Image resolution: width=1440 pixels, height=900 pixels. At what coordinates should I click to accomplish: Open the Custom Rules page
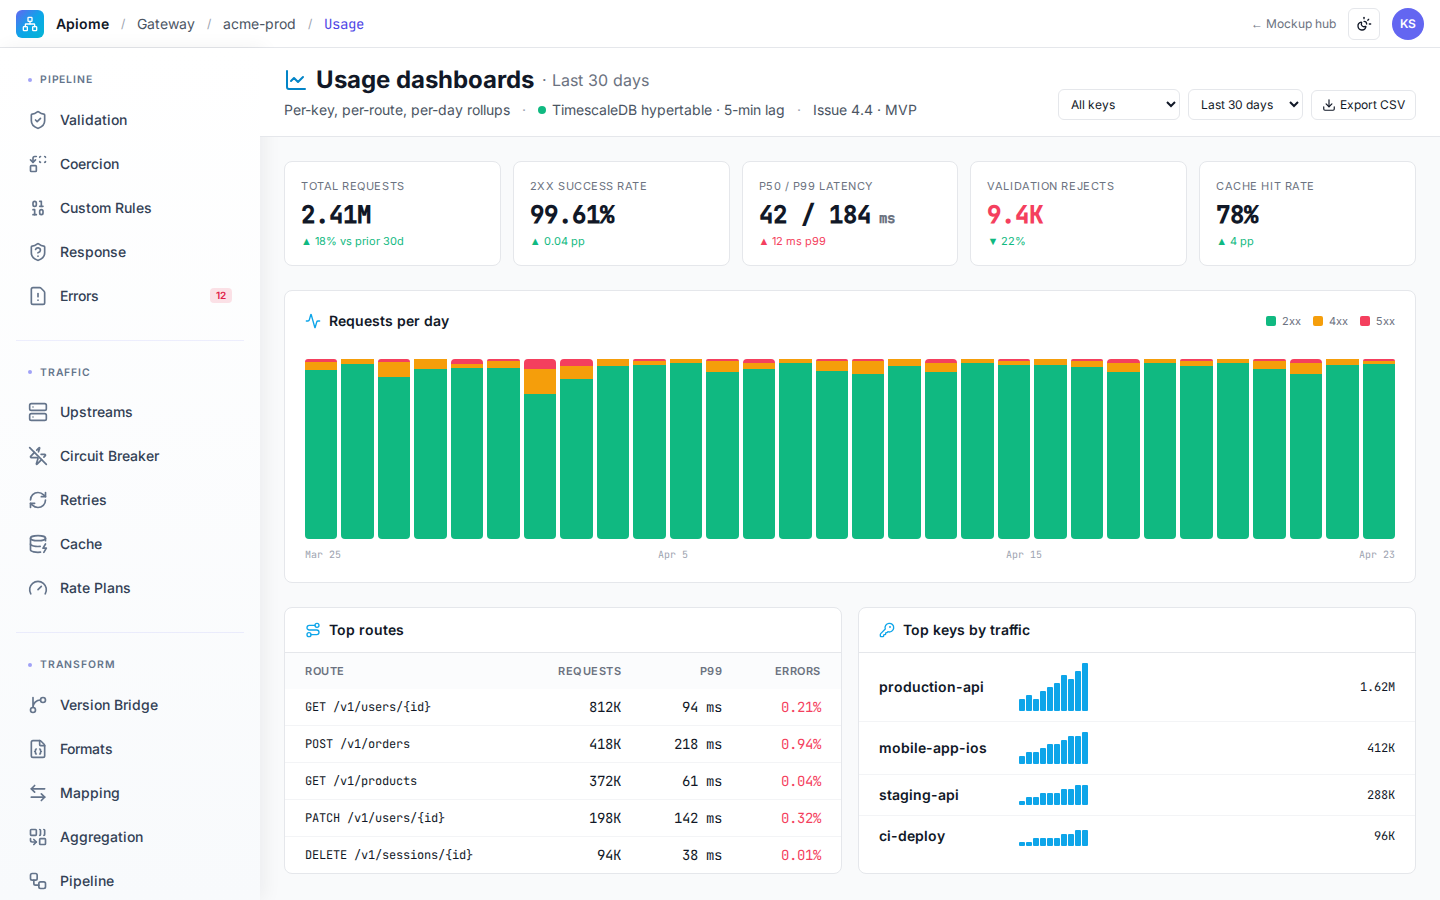pos(130,208)
